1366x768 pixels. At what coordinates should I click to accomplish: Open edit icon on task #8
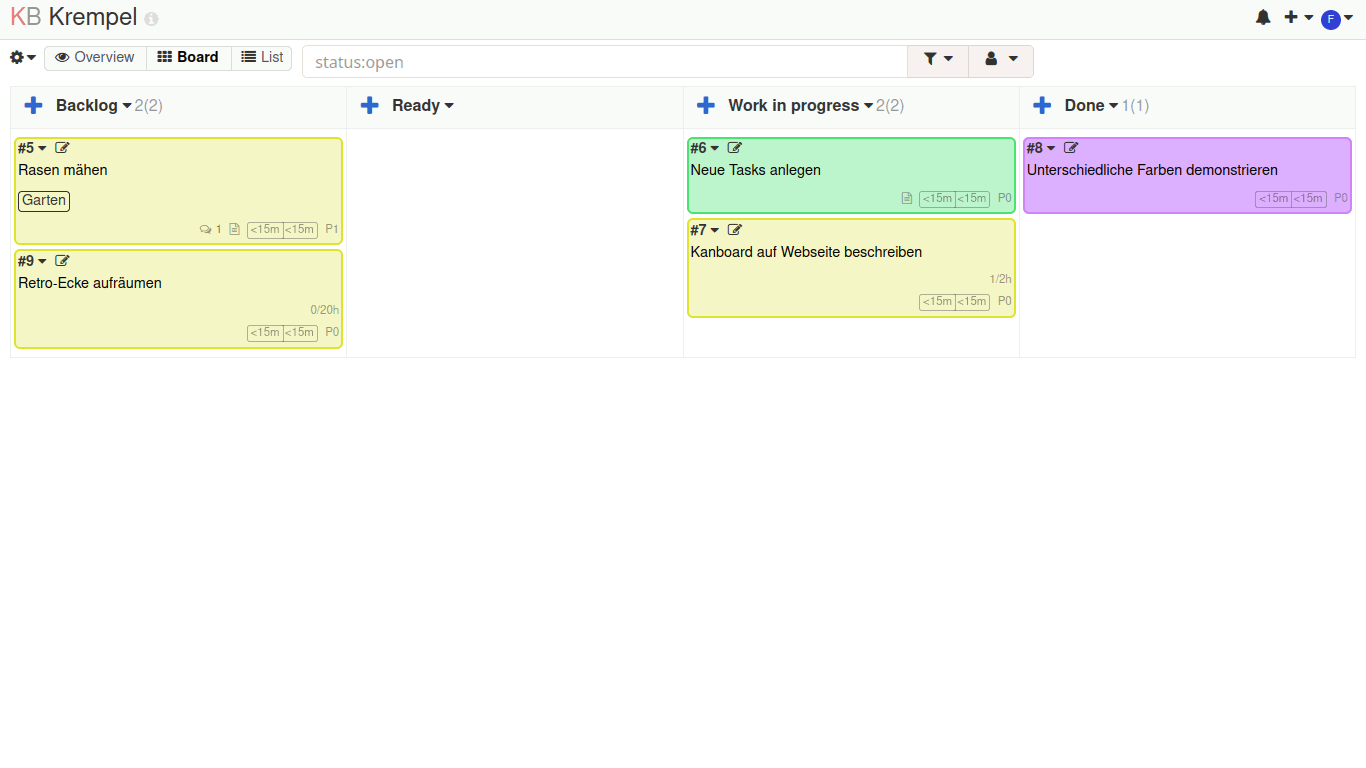pyautogui.click(x=1071, y=148)
